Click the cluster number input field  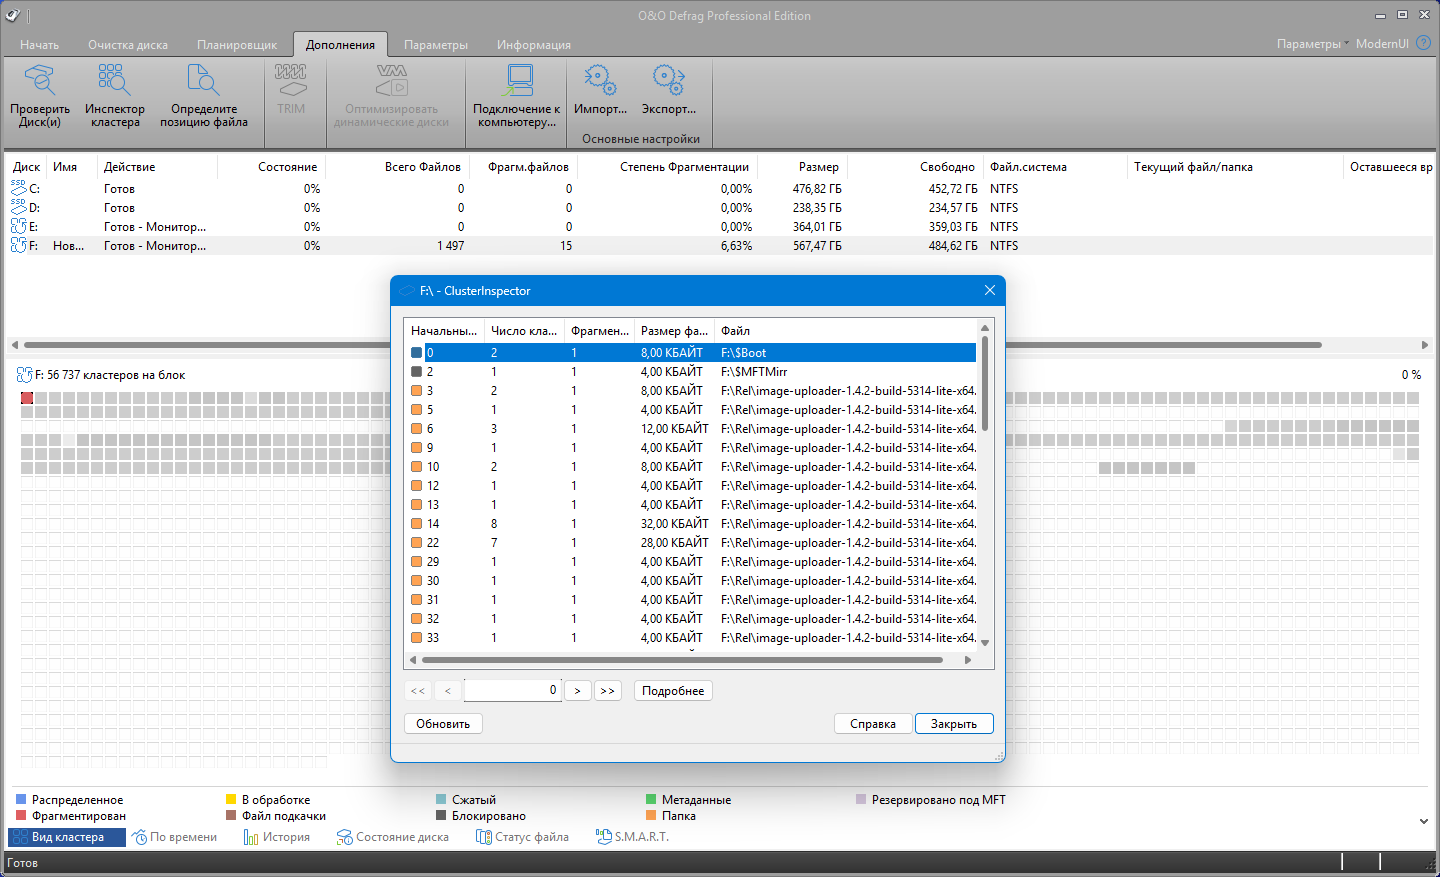tap(512, 690)
